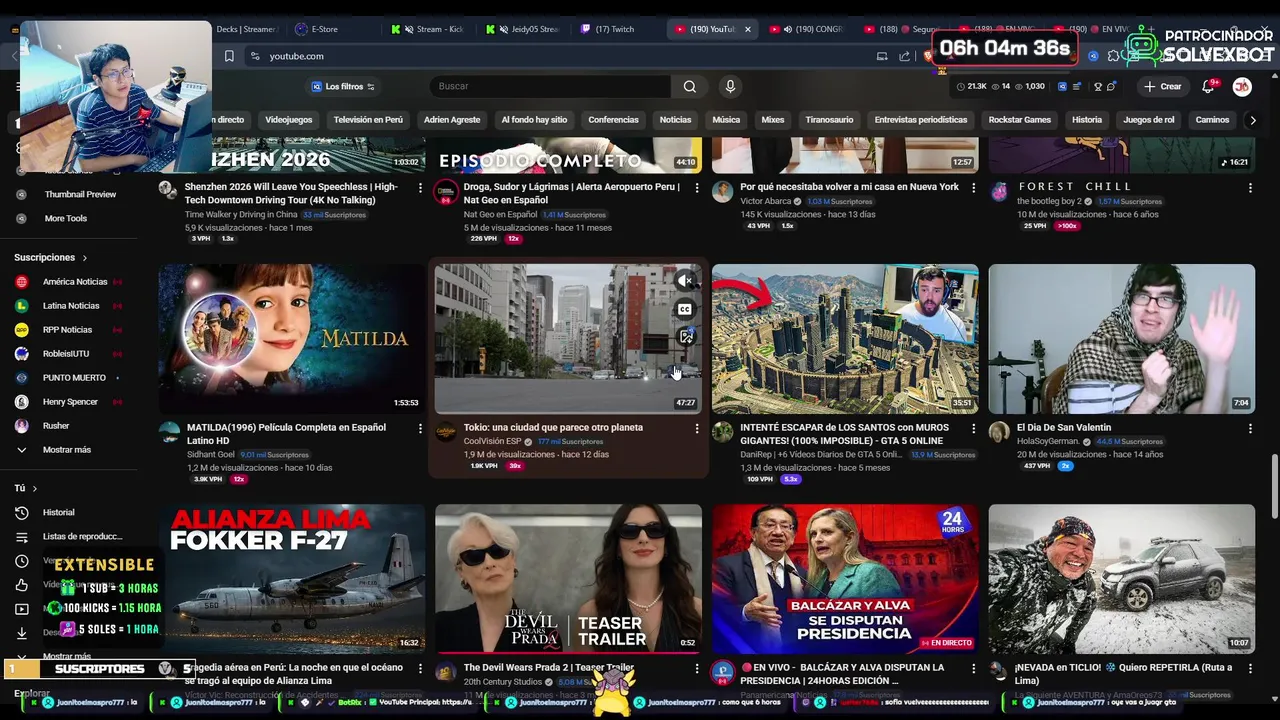
Task: Switch to the E-Store browser tab
Action: coord(324,29)
